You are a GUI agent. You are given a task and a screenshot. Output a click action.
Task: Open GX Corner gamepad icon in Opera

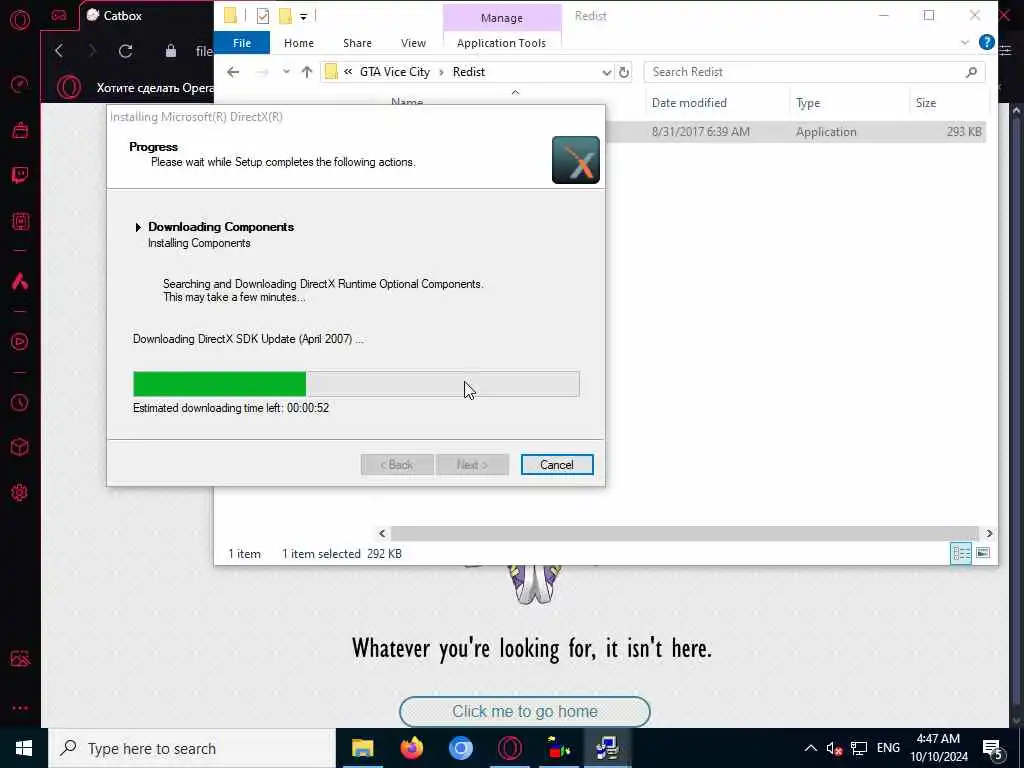click(59, 16)
